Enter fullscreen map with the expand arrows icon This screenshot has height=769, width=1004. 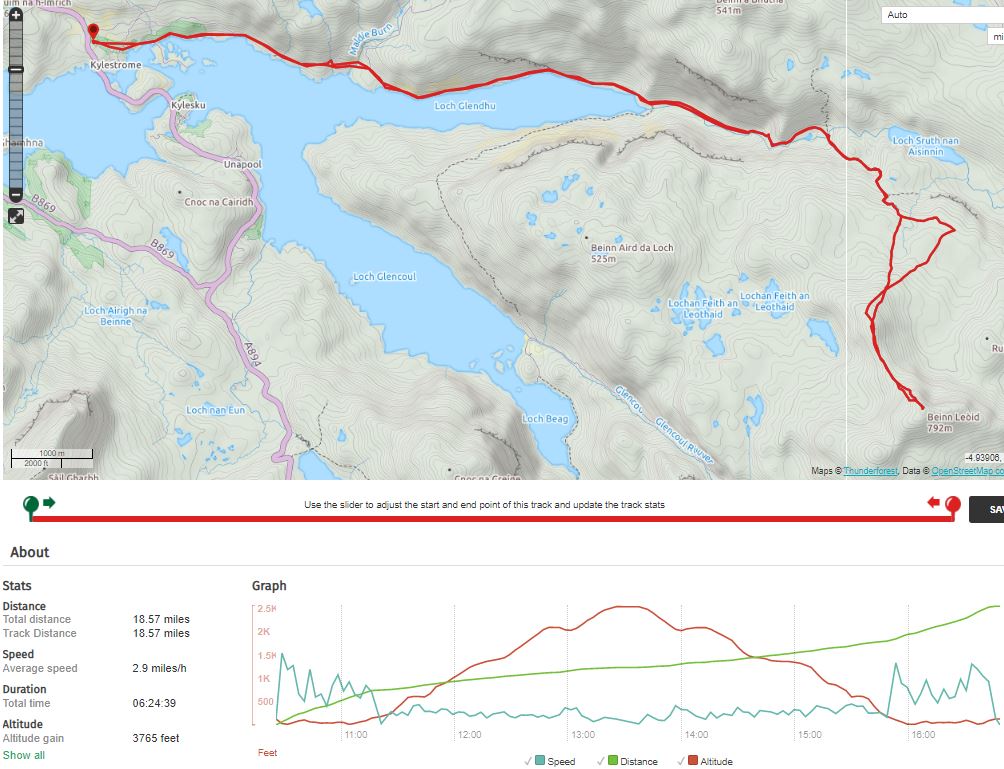click(x=16, y=216)
